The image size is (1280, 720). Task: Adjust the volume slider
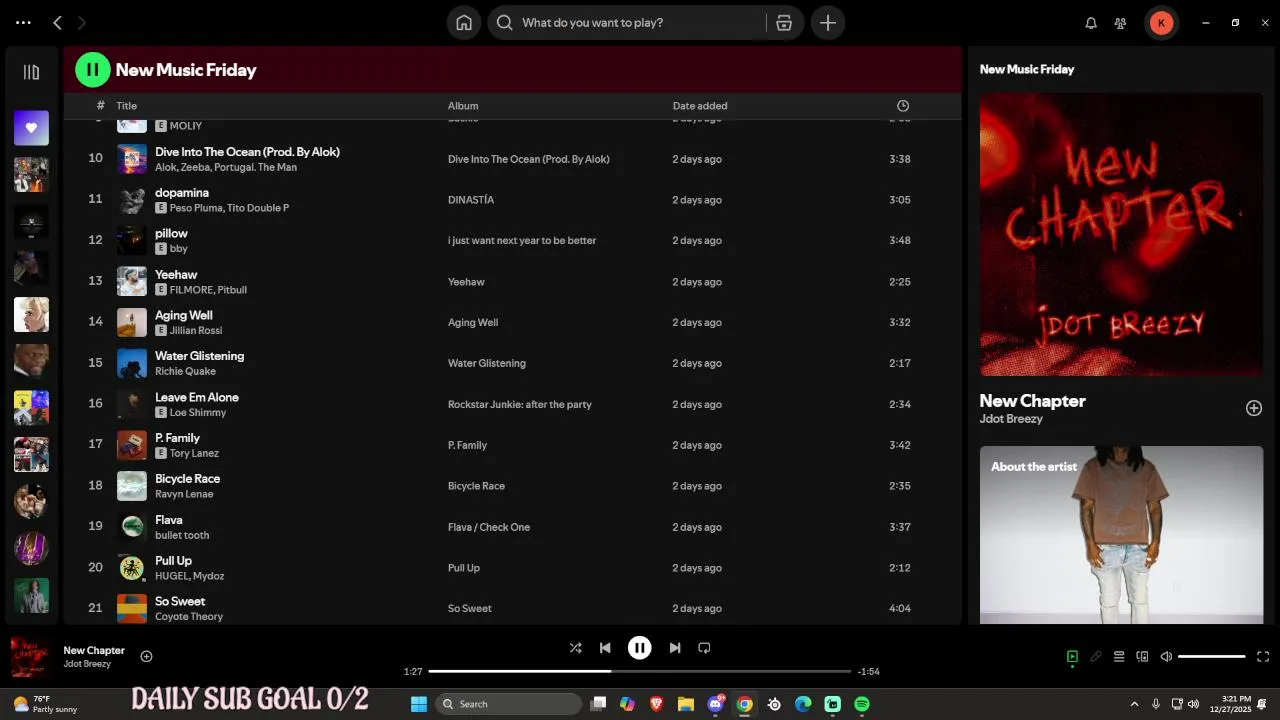(1211, 657)
